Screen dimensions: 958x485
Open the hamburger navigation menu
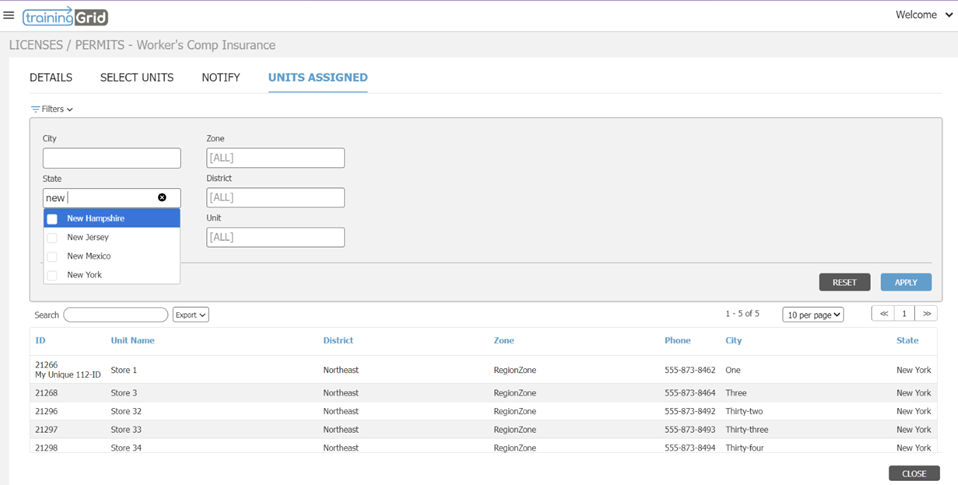9,16
